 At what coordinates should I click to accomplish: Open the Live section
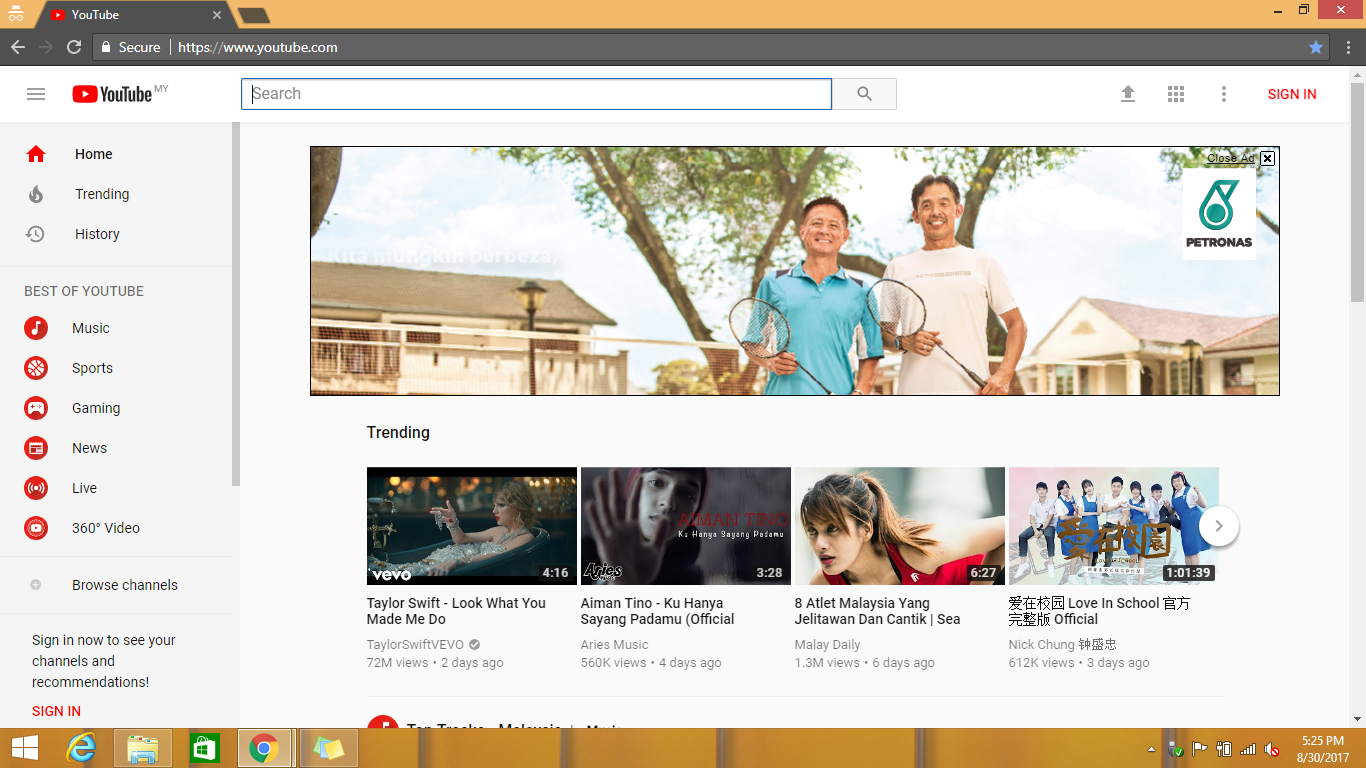(x=84, y=488)
